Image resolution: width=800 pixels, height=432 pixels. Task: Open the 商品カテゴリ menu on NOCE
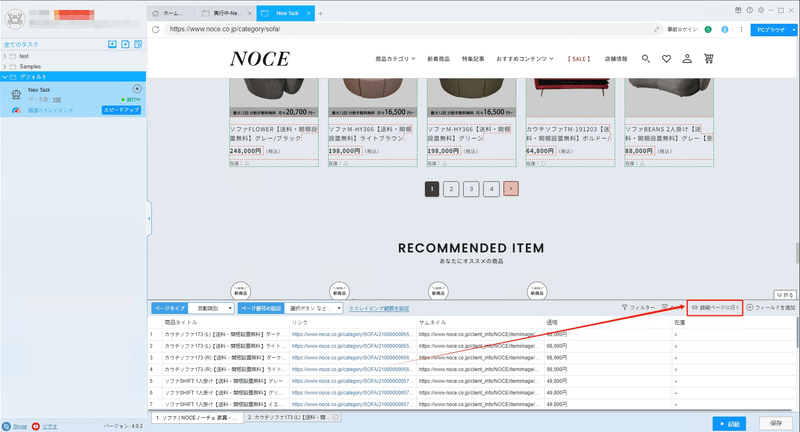pyautogui.click(x=395, y=59)
